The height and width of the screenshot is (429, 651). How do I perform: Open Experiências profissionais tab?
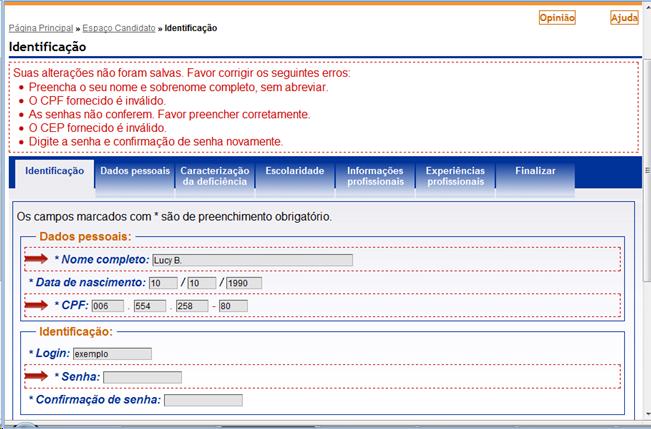(455, 176)
